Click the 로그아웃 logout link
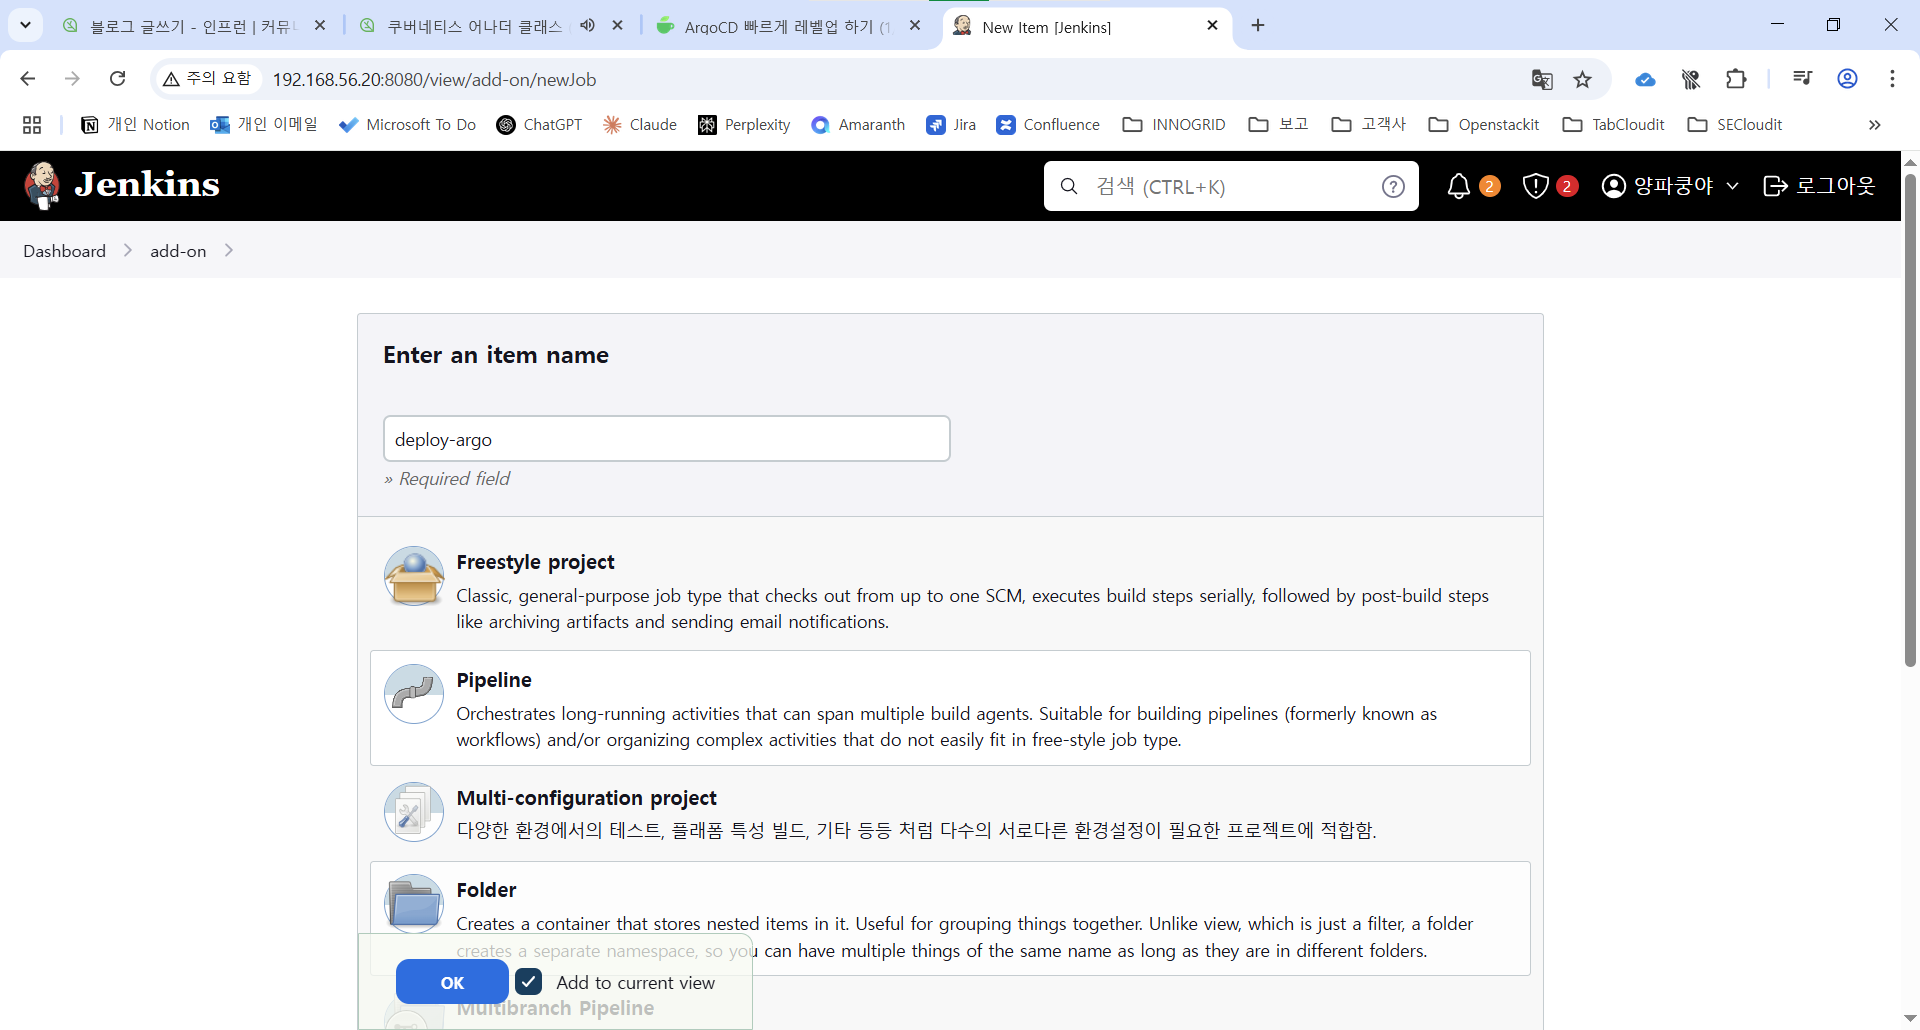1920x1030 pixels. click(1819, 186)
